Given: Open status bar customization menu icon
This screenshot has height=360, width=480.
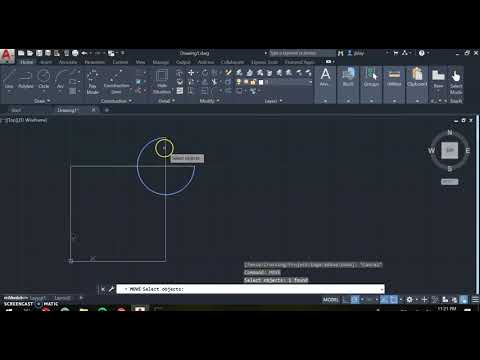Looking at the screenshot, I should point(475,300).
